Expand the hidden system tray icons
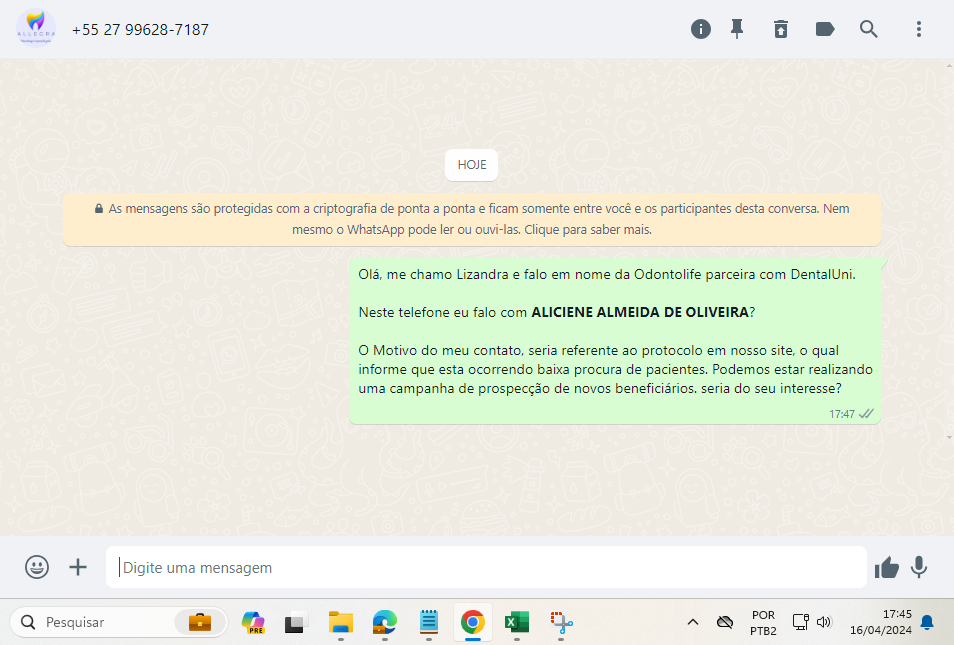Screen dimensions: 954x645 click(692, 622)
